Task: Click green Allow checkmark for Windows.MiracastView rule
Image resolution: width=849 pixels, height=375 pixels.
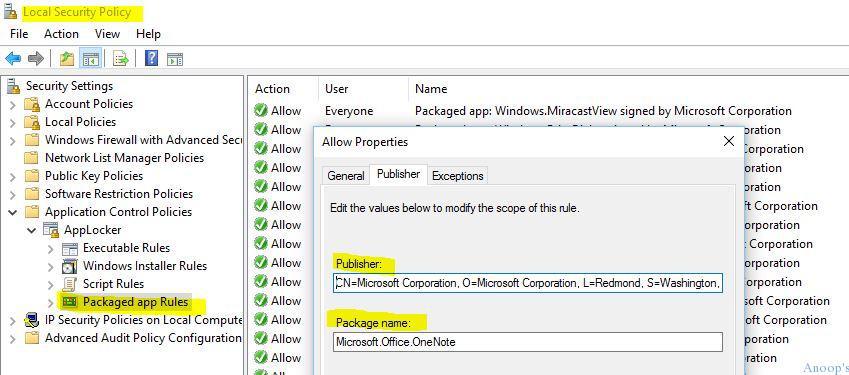Action: (x=261, y=111)
